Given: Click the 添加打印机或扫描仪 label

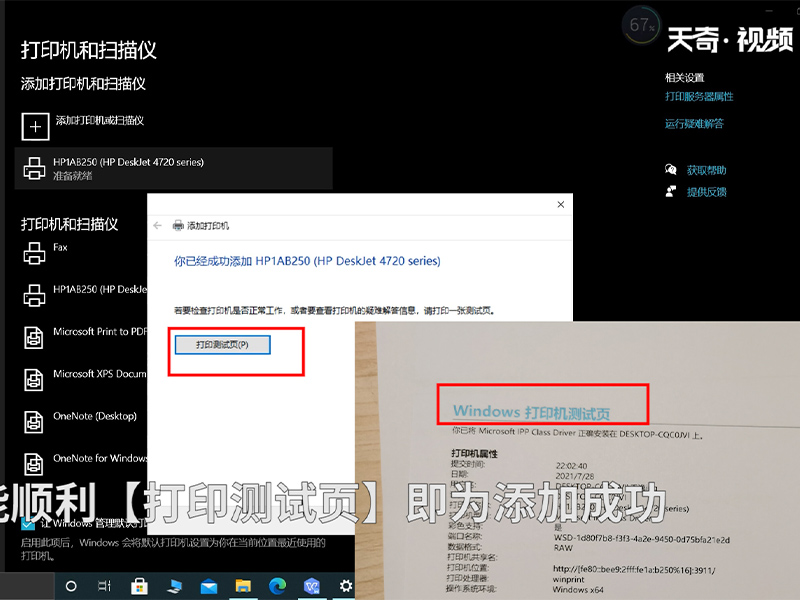Looking at the screenshot, I should (x=100, y=121).
